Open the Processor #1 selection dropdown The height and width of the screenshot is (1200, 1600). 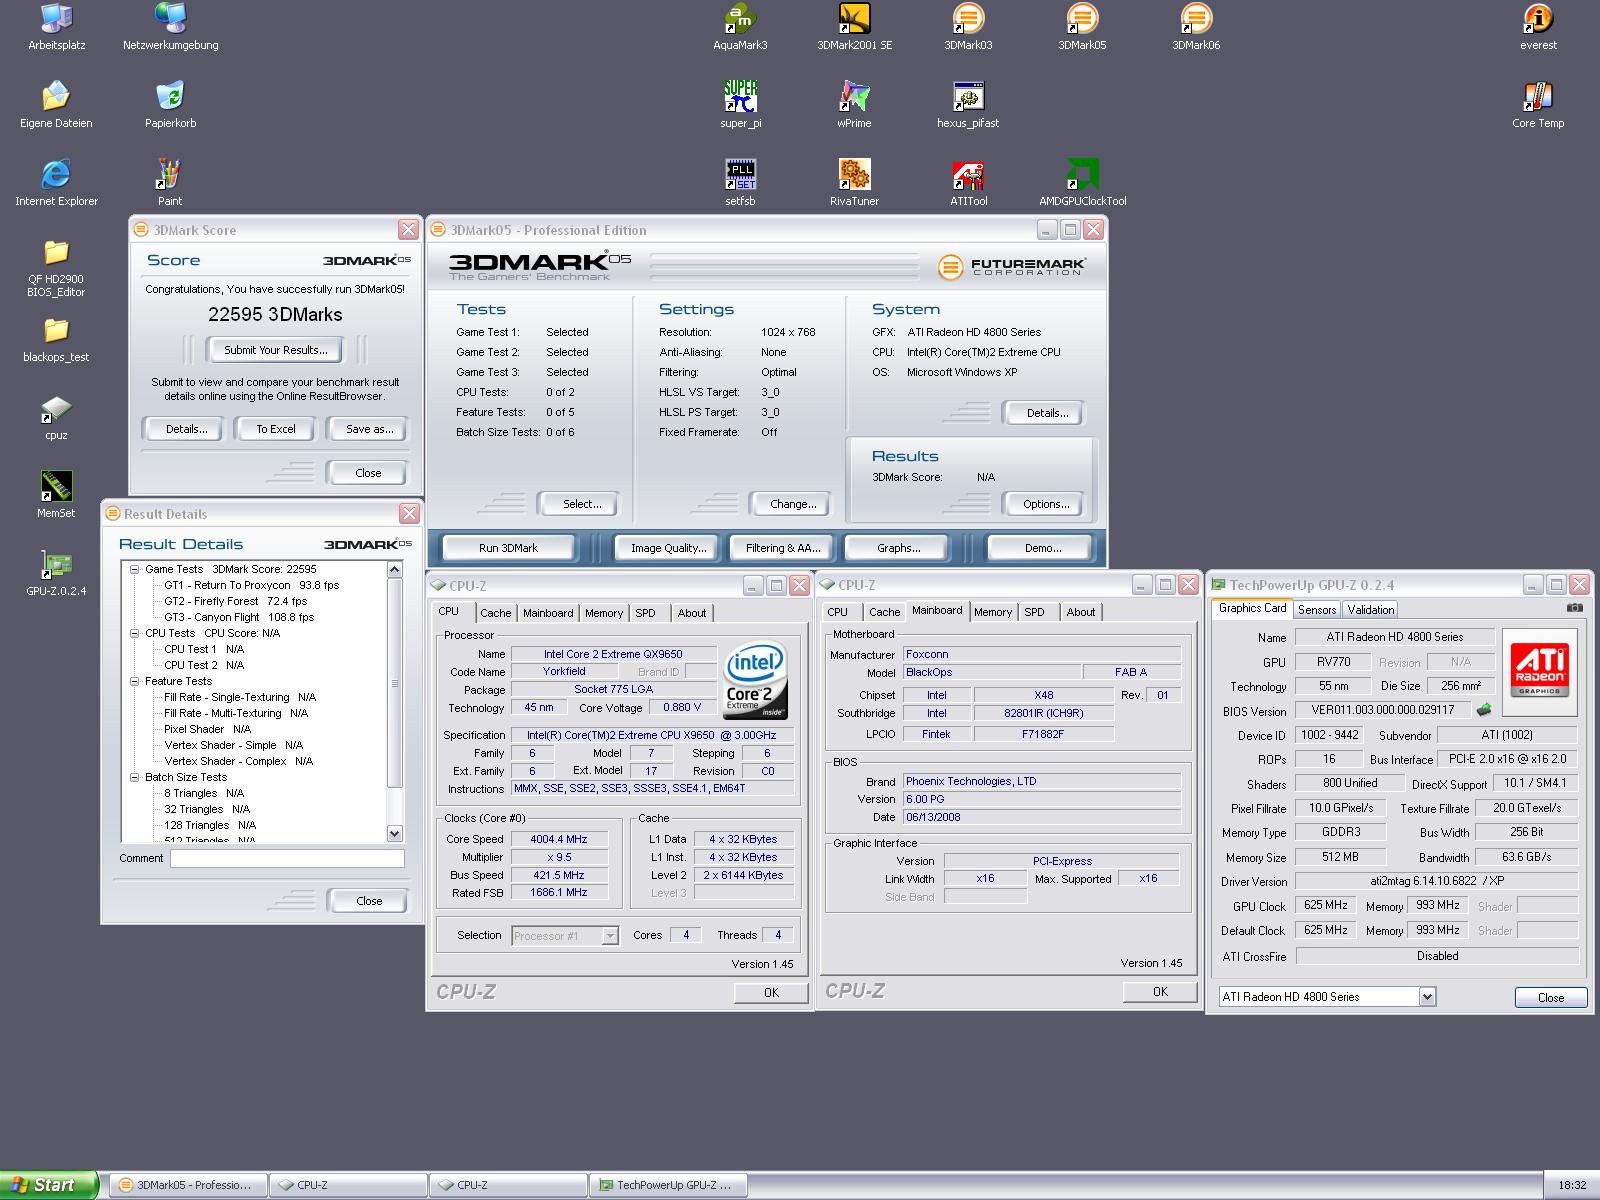[610, 936]
